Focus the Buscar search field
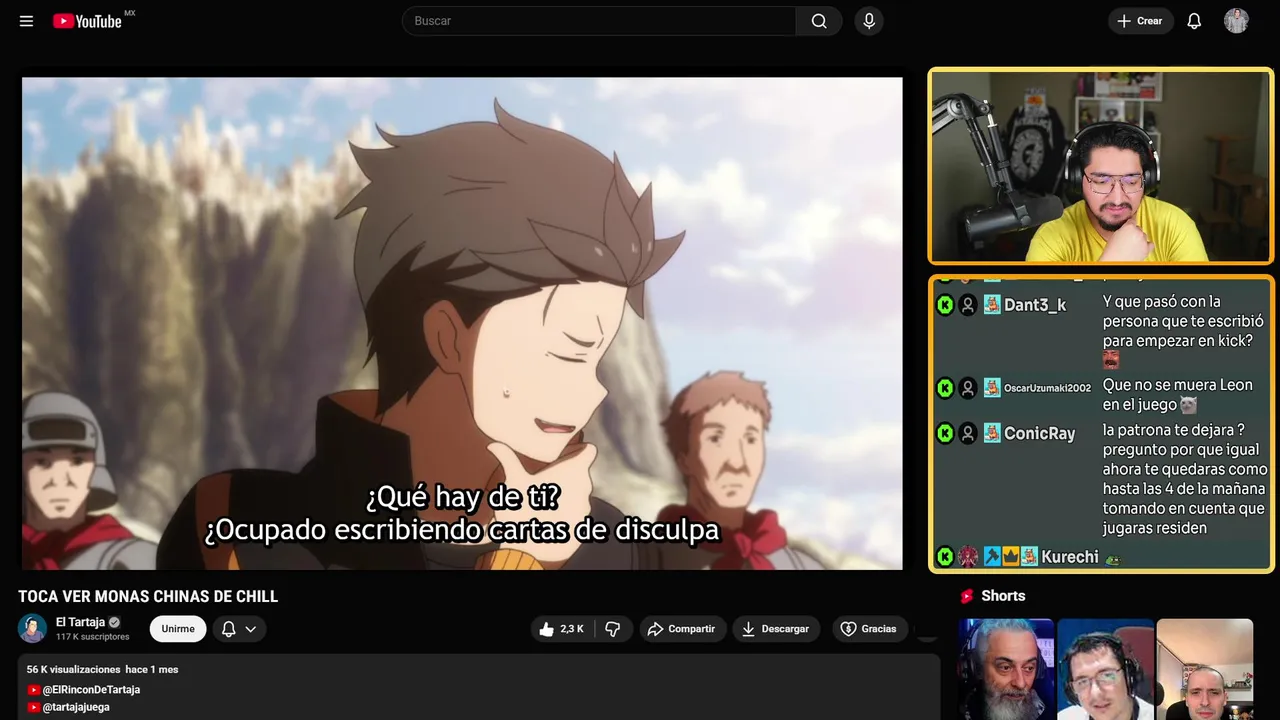This screenshot has width=1280, height=720. [600, 21]
